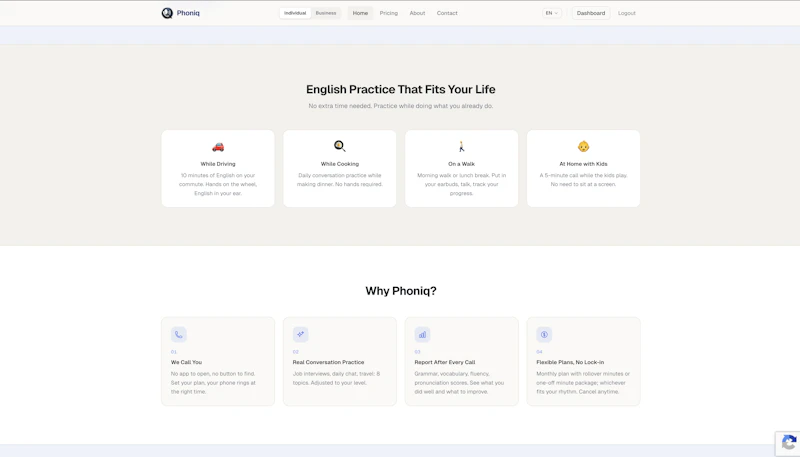
Task: Click the car emoji icon
Action: pos(218,147)
